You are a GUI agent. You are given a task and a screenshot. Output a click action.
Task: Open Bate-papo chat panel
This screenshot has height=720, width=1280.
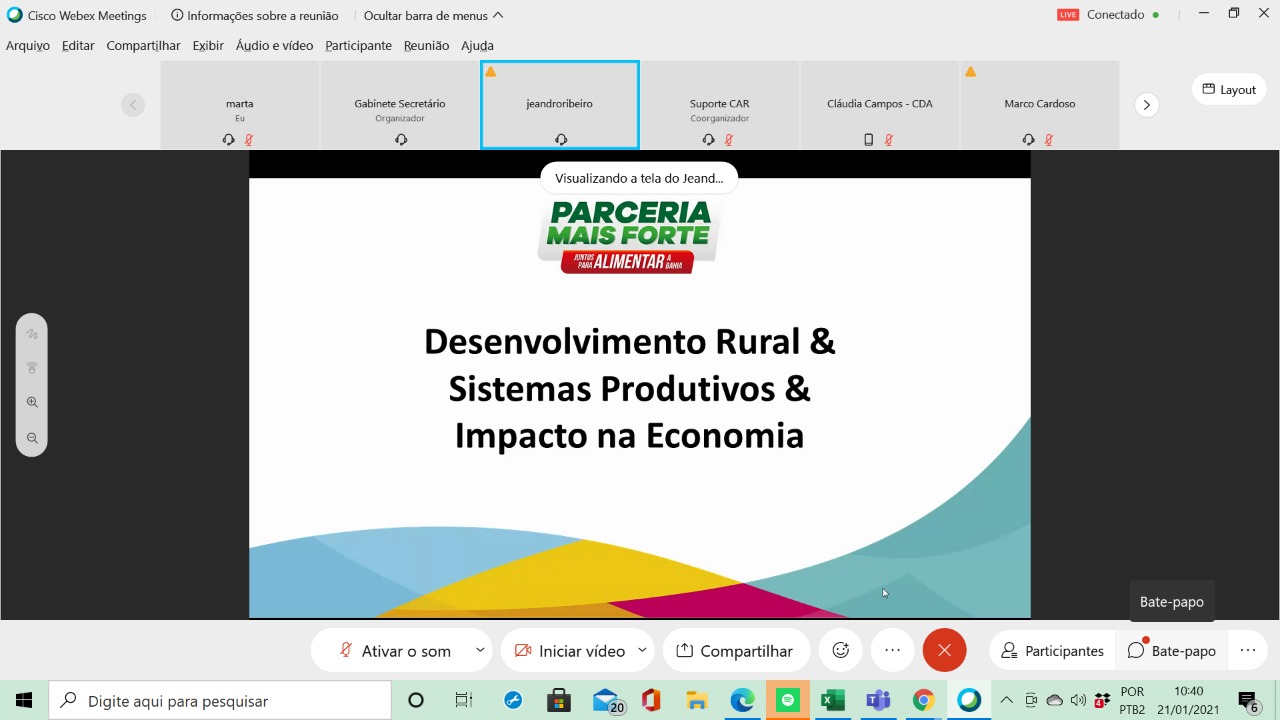pos(1172,651)
